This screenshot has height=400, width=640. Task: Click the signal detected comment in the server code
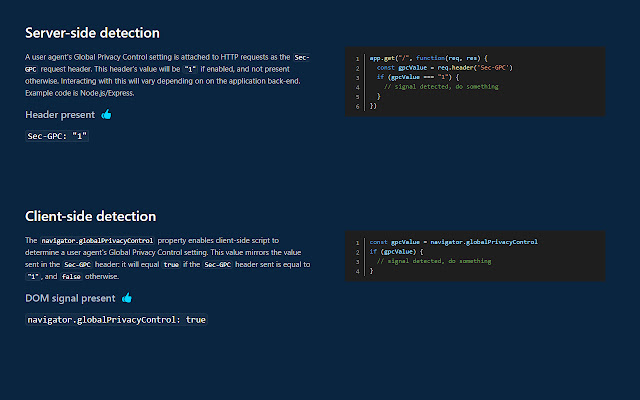(441, 86)
